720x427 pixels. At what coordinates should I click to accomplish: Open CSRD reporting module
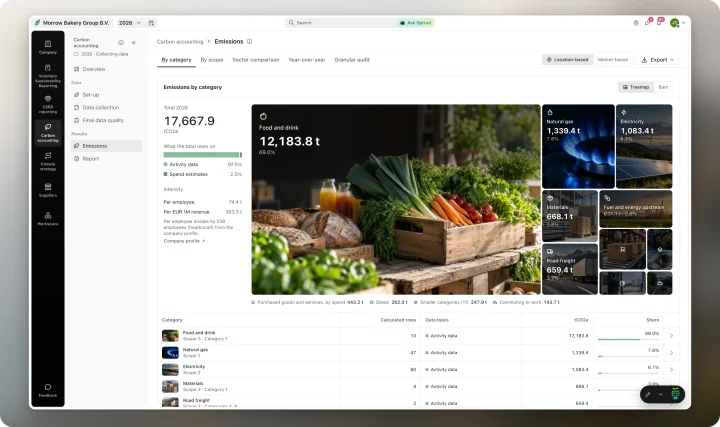click(x=48, y=104)
